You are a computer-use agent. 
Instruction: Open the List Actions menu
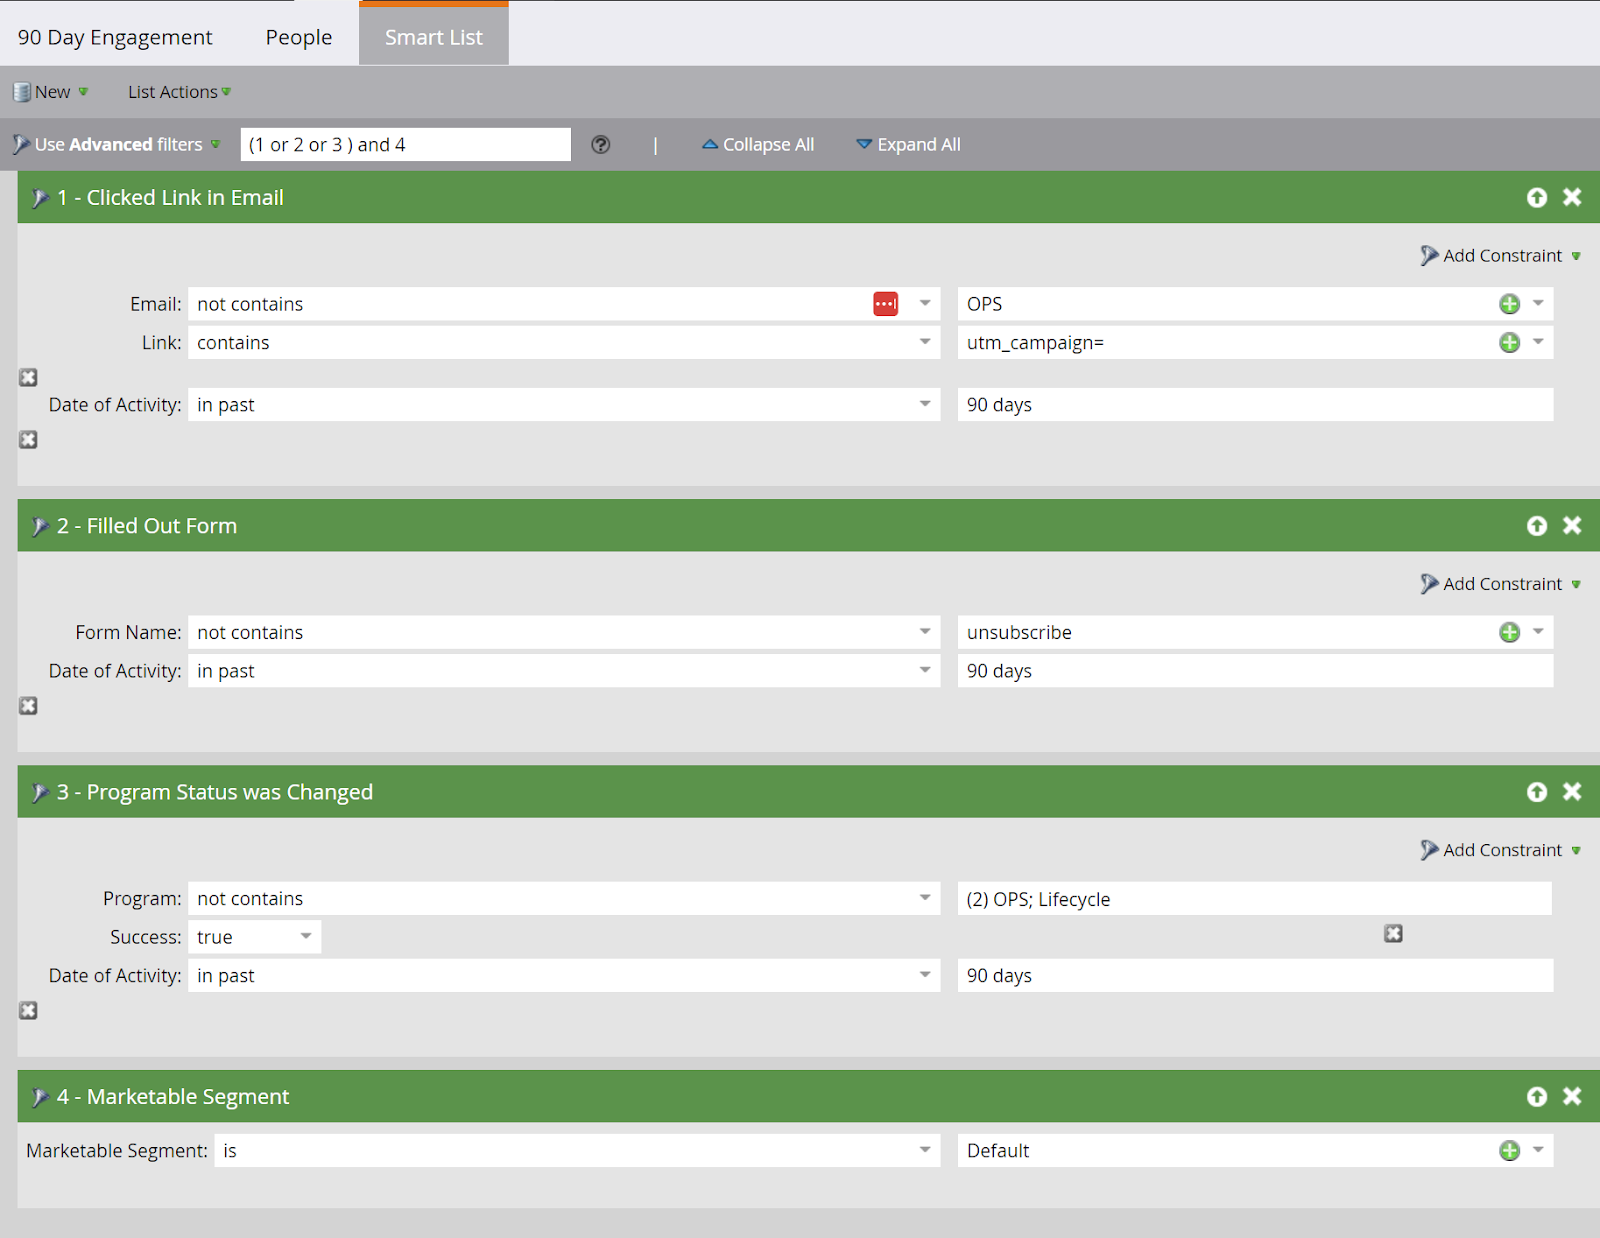tap(179, 92)
